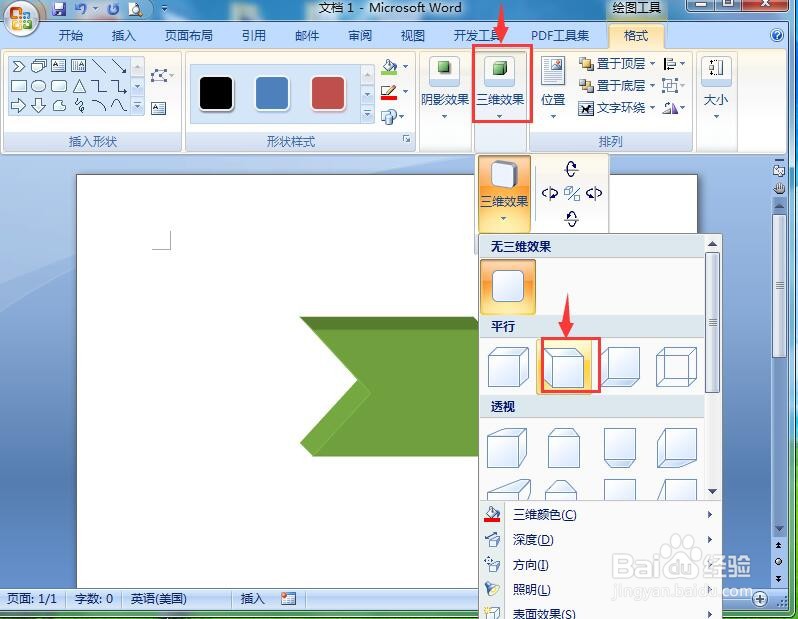The image size is (798, 619).
Task: Switch to the 页面布局 tab
Action: click(x=189, y=36)
